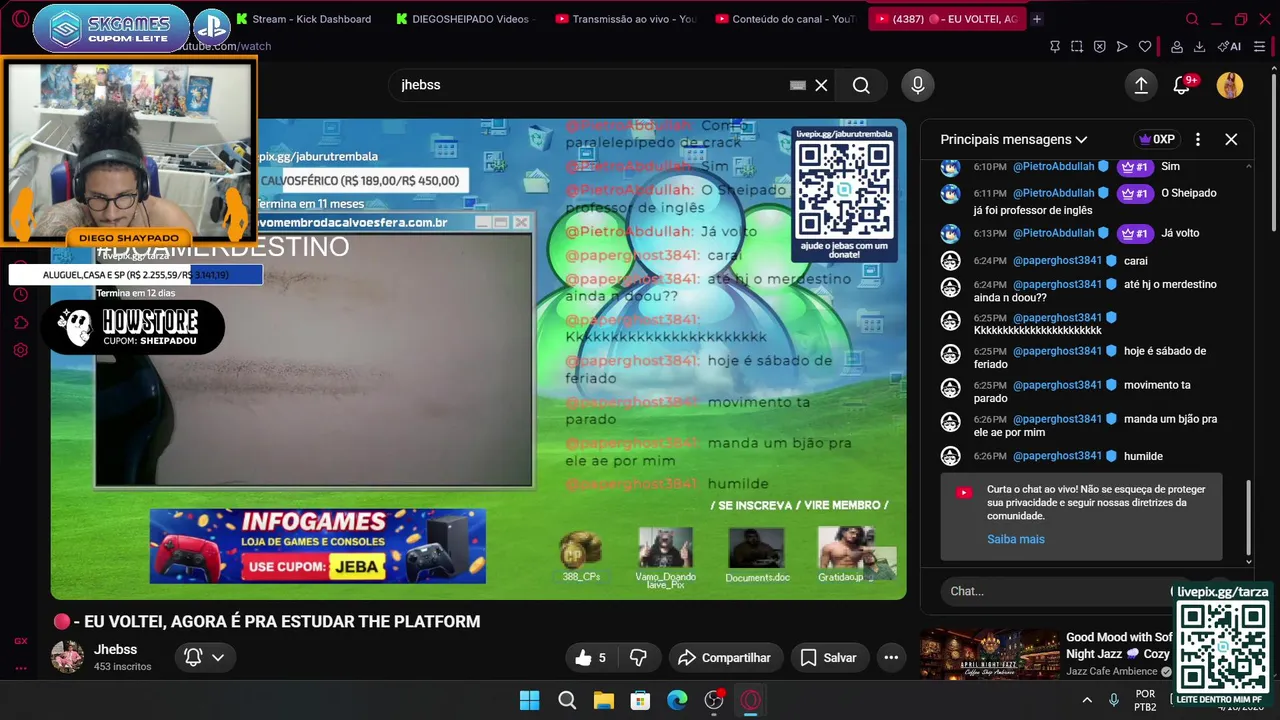Open the 0XP points button in chat

[1156, 139]
